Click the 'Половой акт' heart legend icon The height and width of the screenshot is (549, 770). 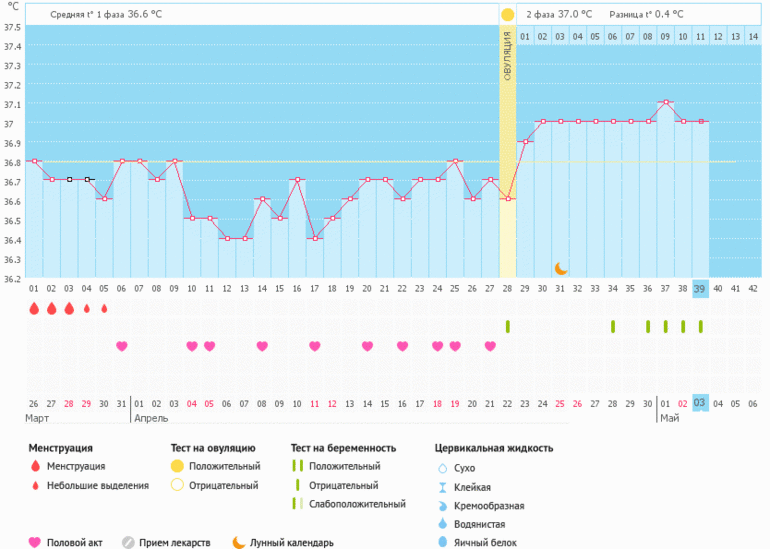pos(35,542)
